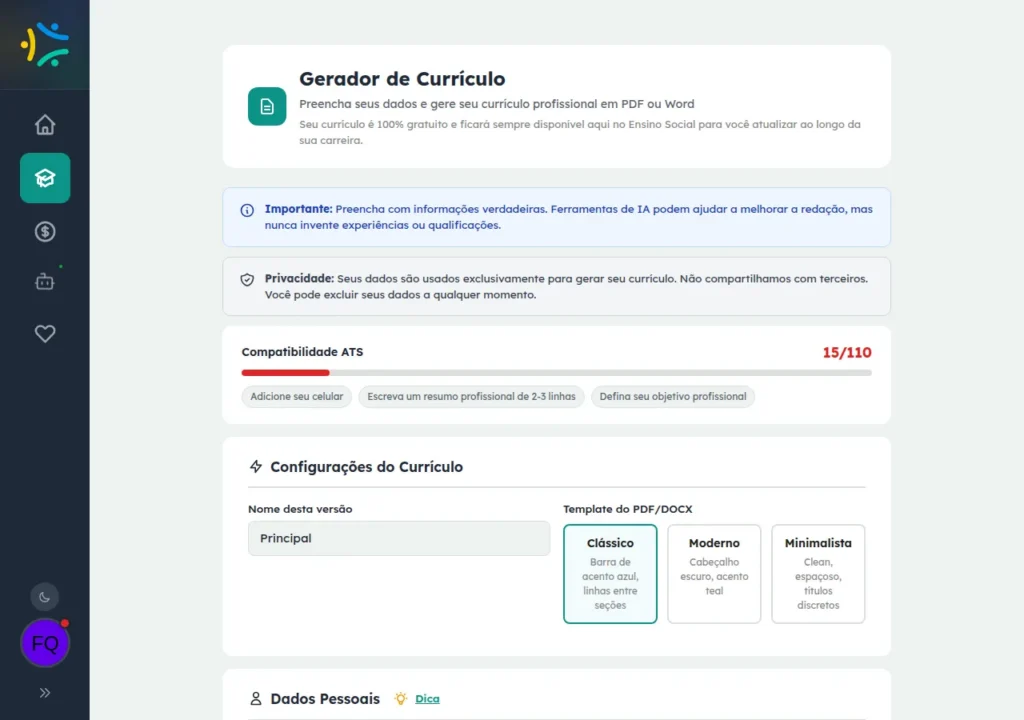Image resolution: width=1024 pixels, height=720 pixels.
Task: Select the Clássico template
Action: pyautogui.click(x=610, y=574)
